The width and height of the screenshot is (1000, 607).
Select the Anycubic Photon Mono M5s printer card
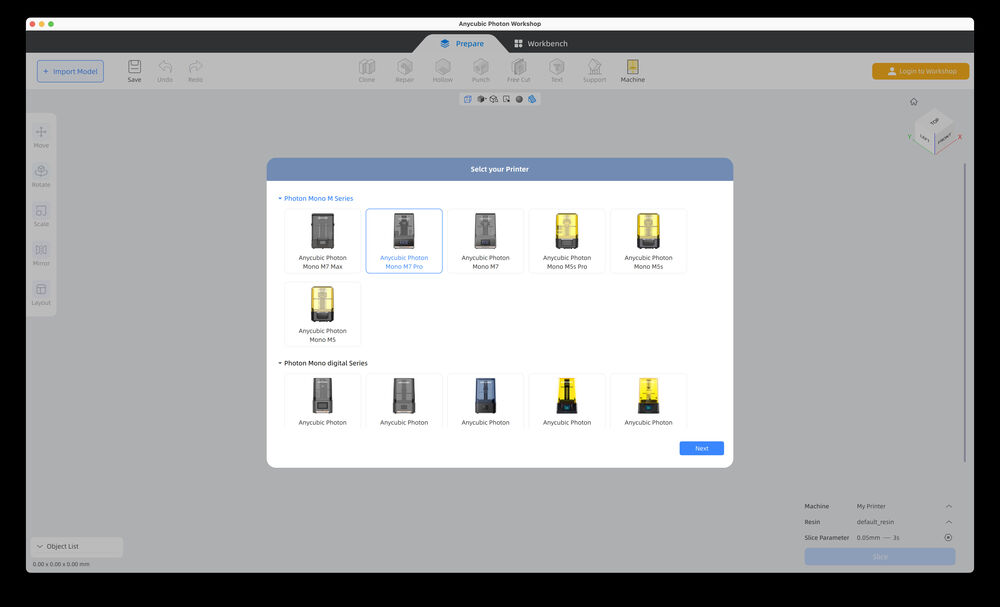(649, 241)
